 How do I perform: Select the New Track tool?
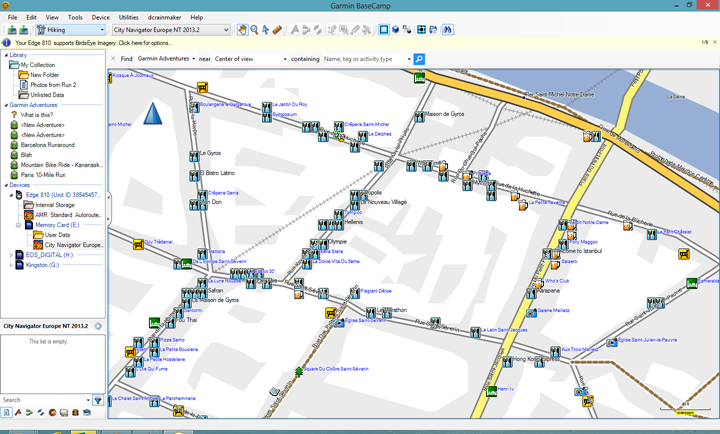click(x=317, y=30)
